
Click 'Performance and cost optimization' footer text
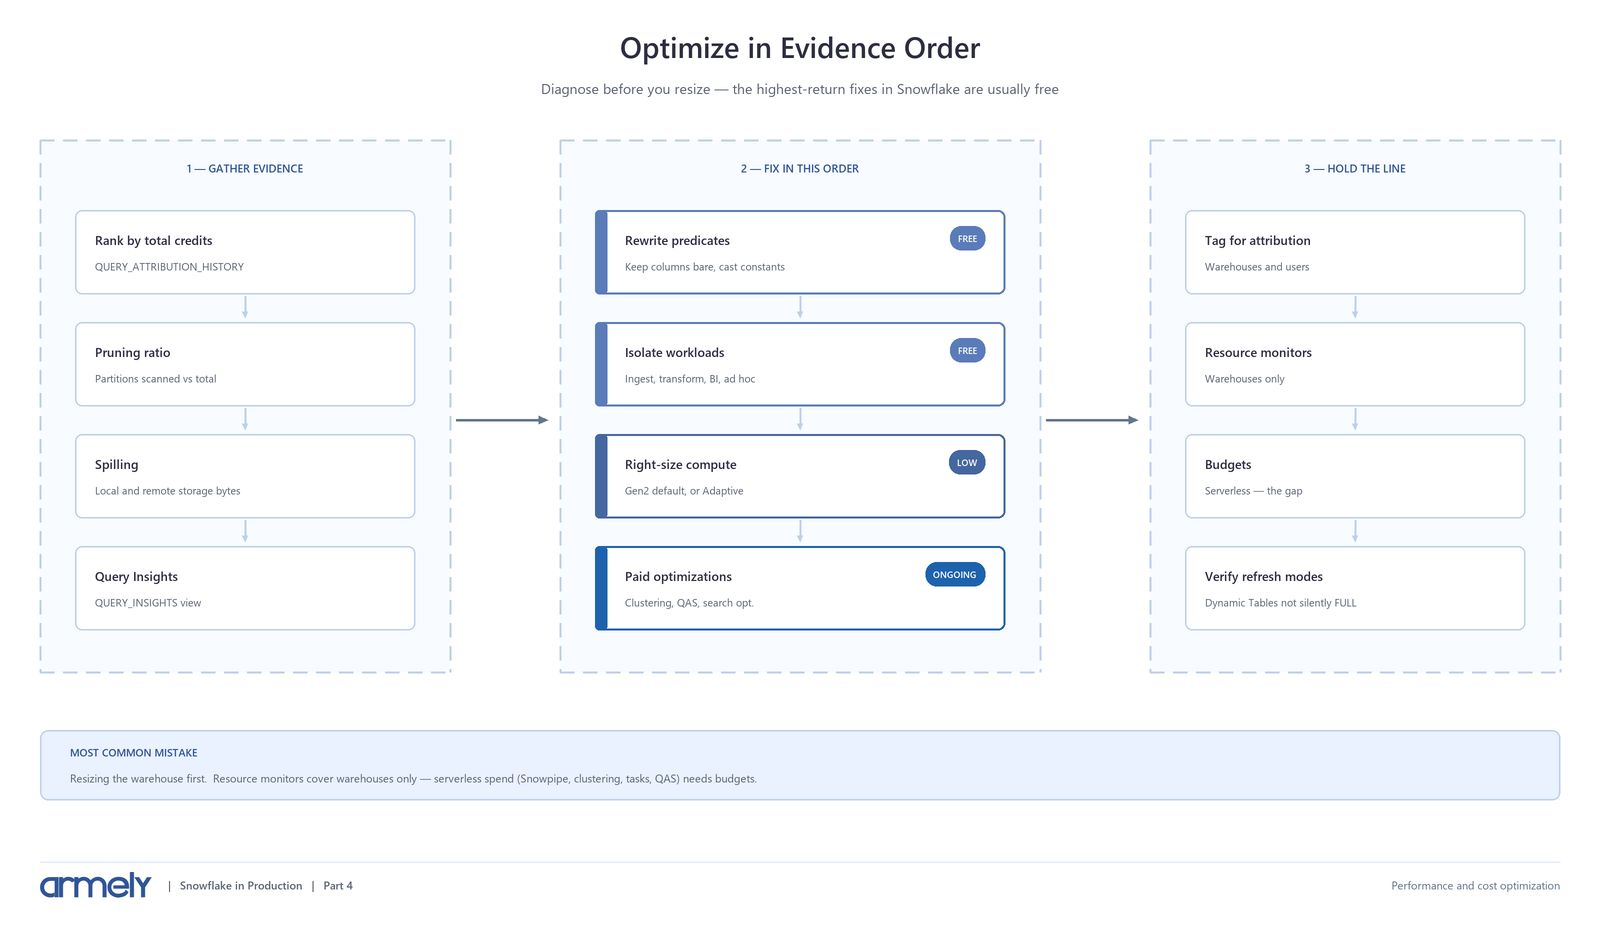[1475, 886]
